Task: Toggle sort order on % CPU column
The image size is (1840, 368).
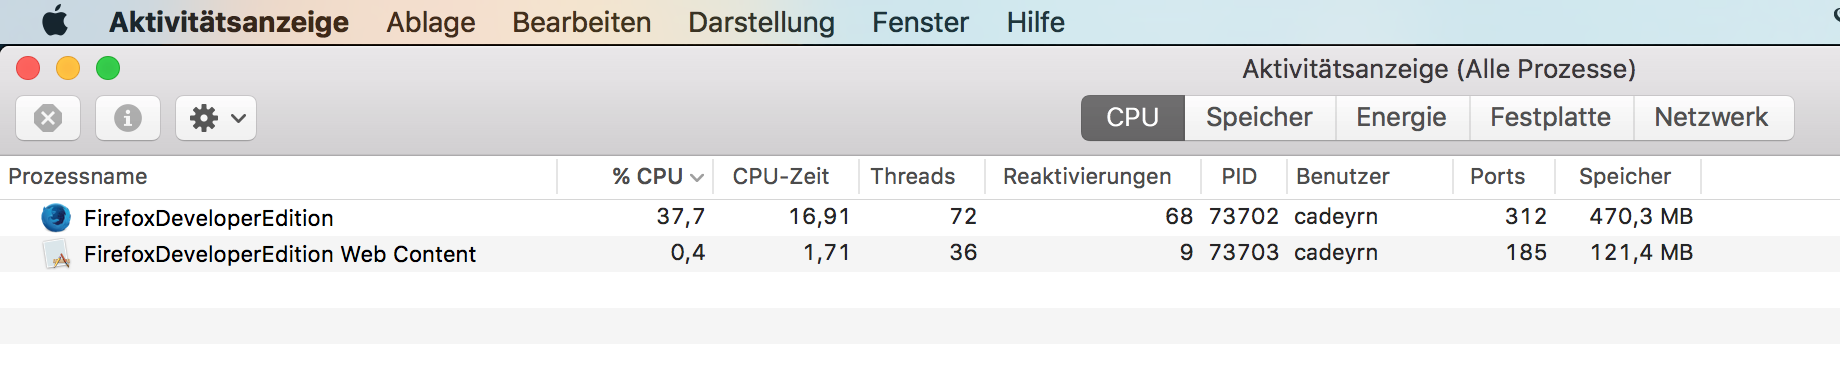Action: pos(657,177)
